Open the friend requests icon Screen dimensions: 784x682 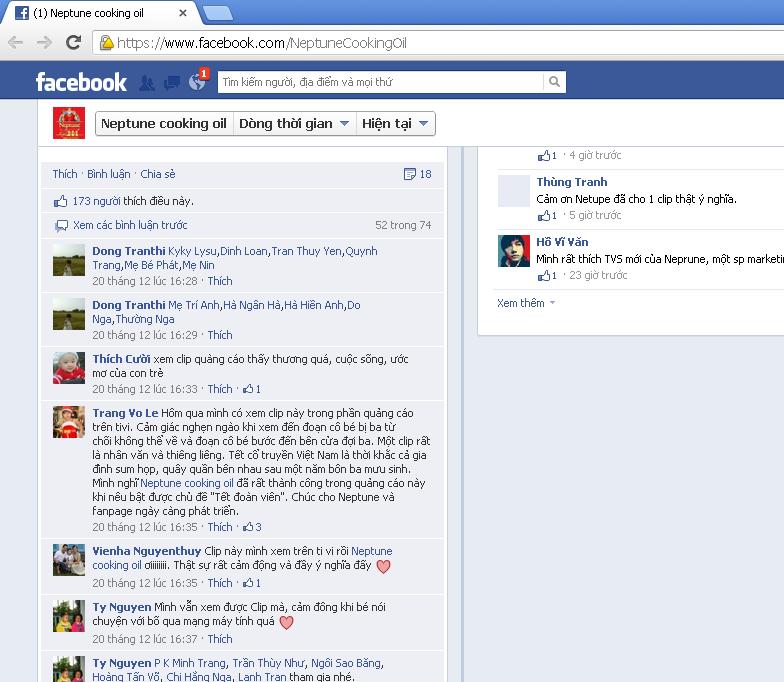coord(146,82)
